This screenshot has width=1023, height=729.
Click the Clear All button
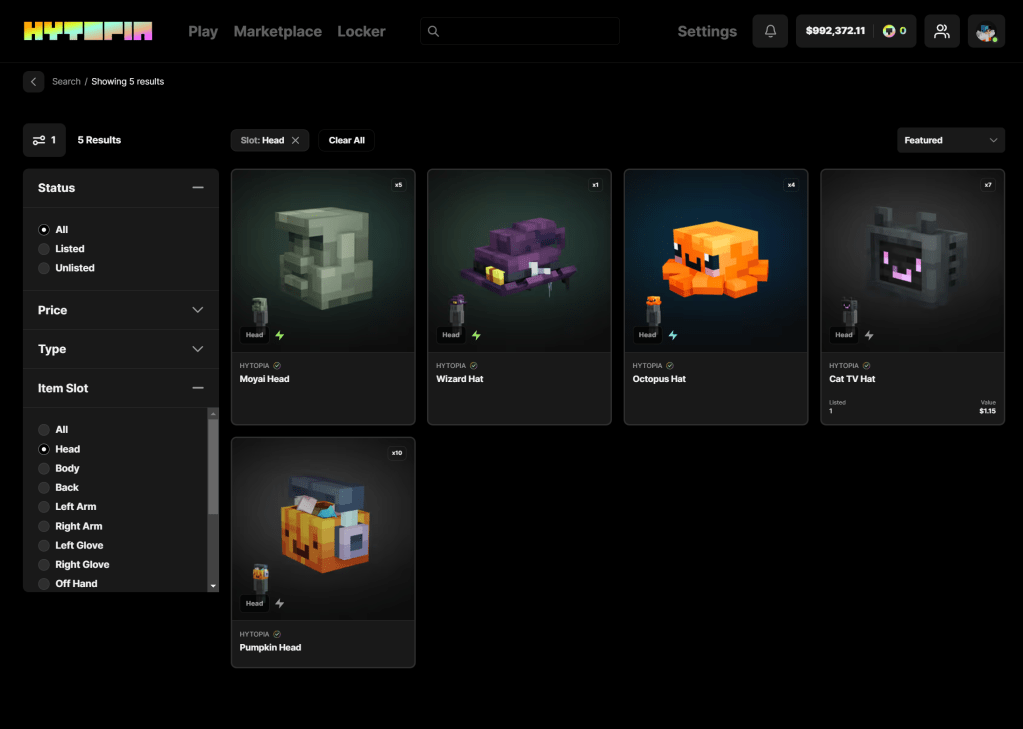pos(346,140)
